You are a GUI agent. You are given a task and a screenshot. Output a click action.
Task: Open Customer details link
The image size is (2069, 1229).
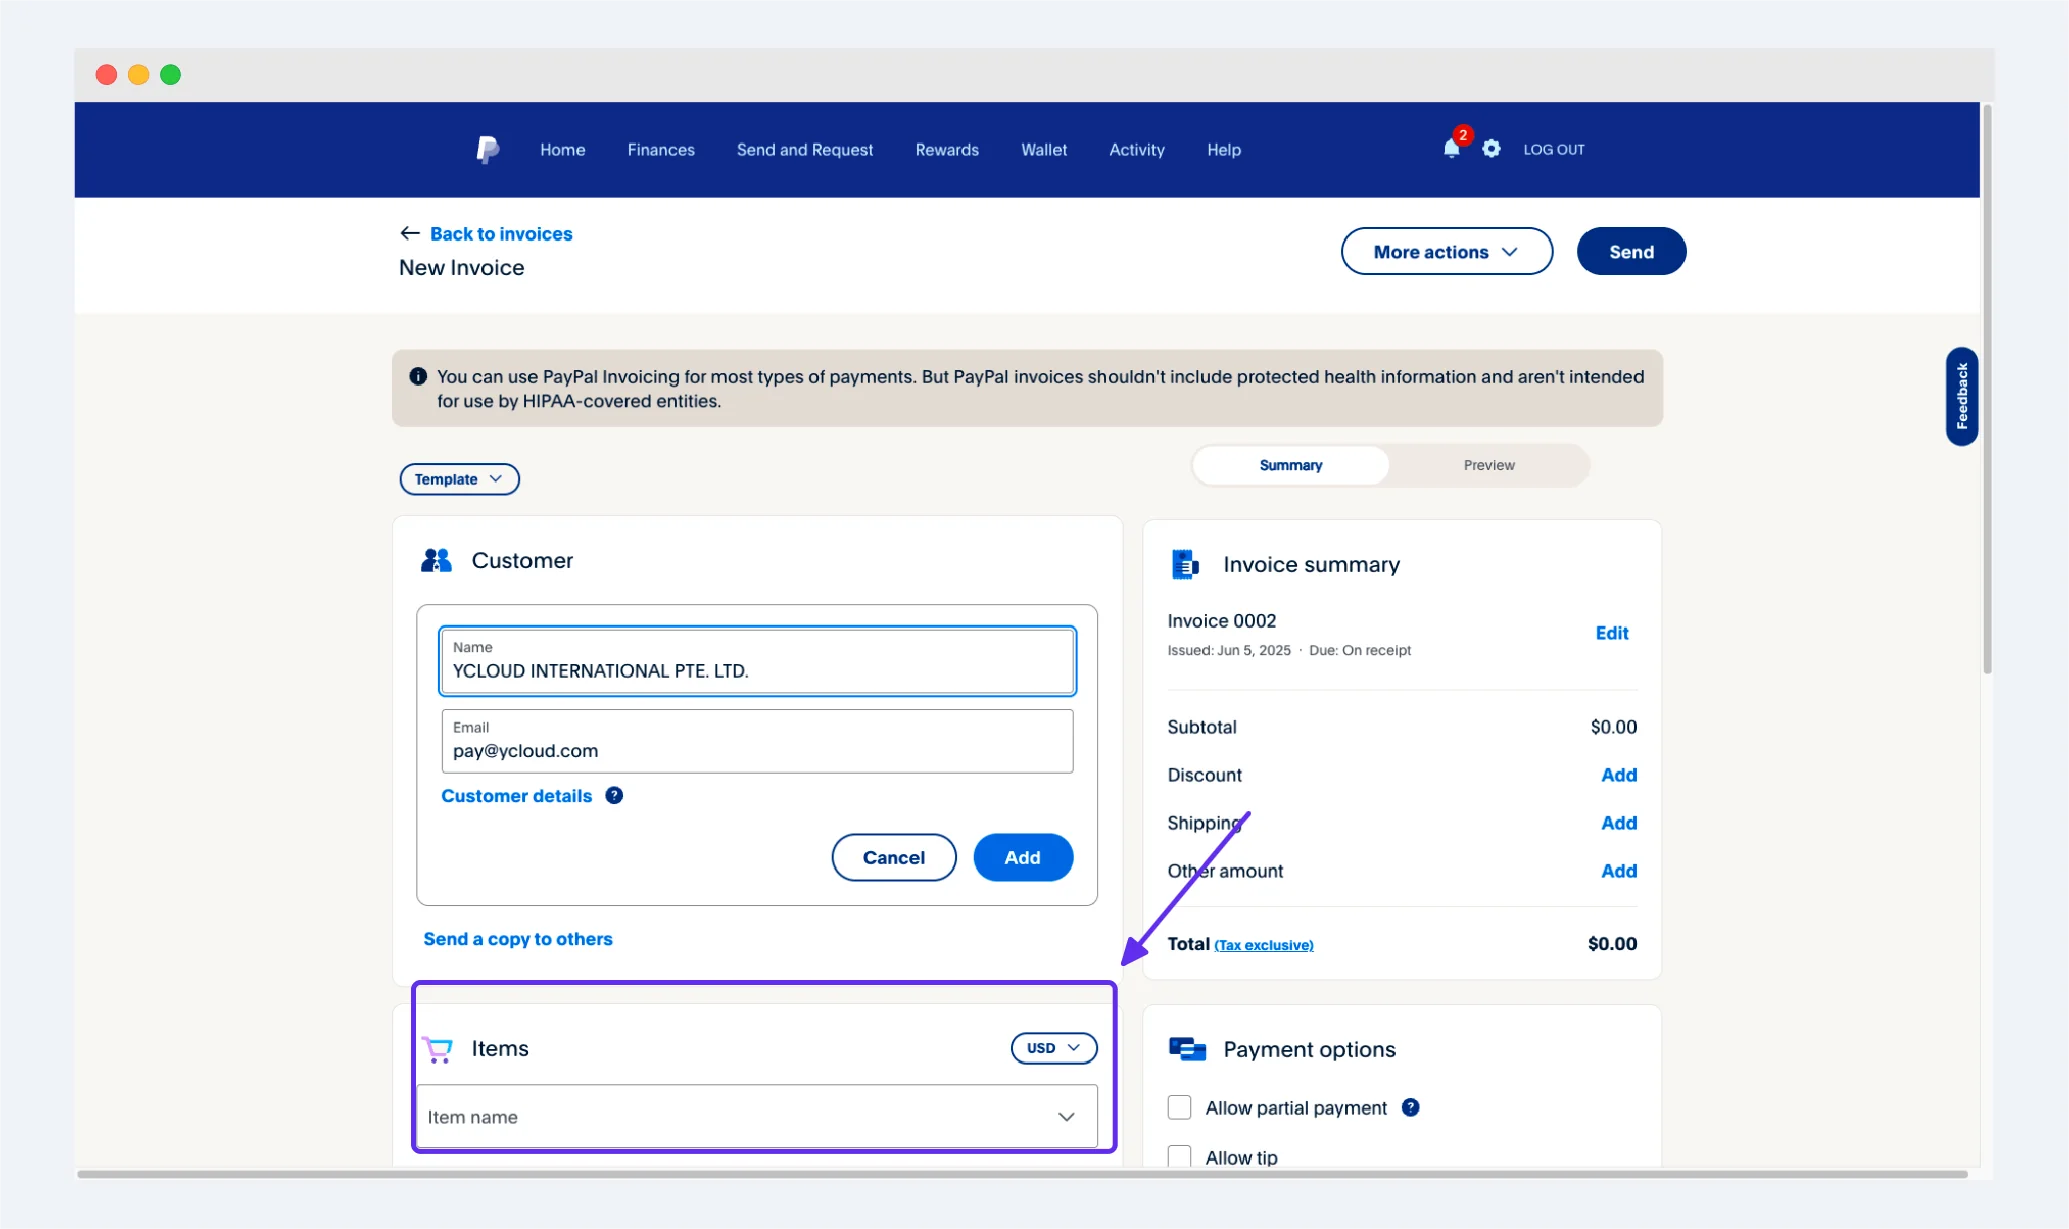[516, 796]
